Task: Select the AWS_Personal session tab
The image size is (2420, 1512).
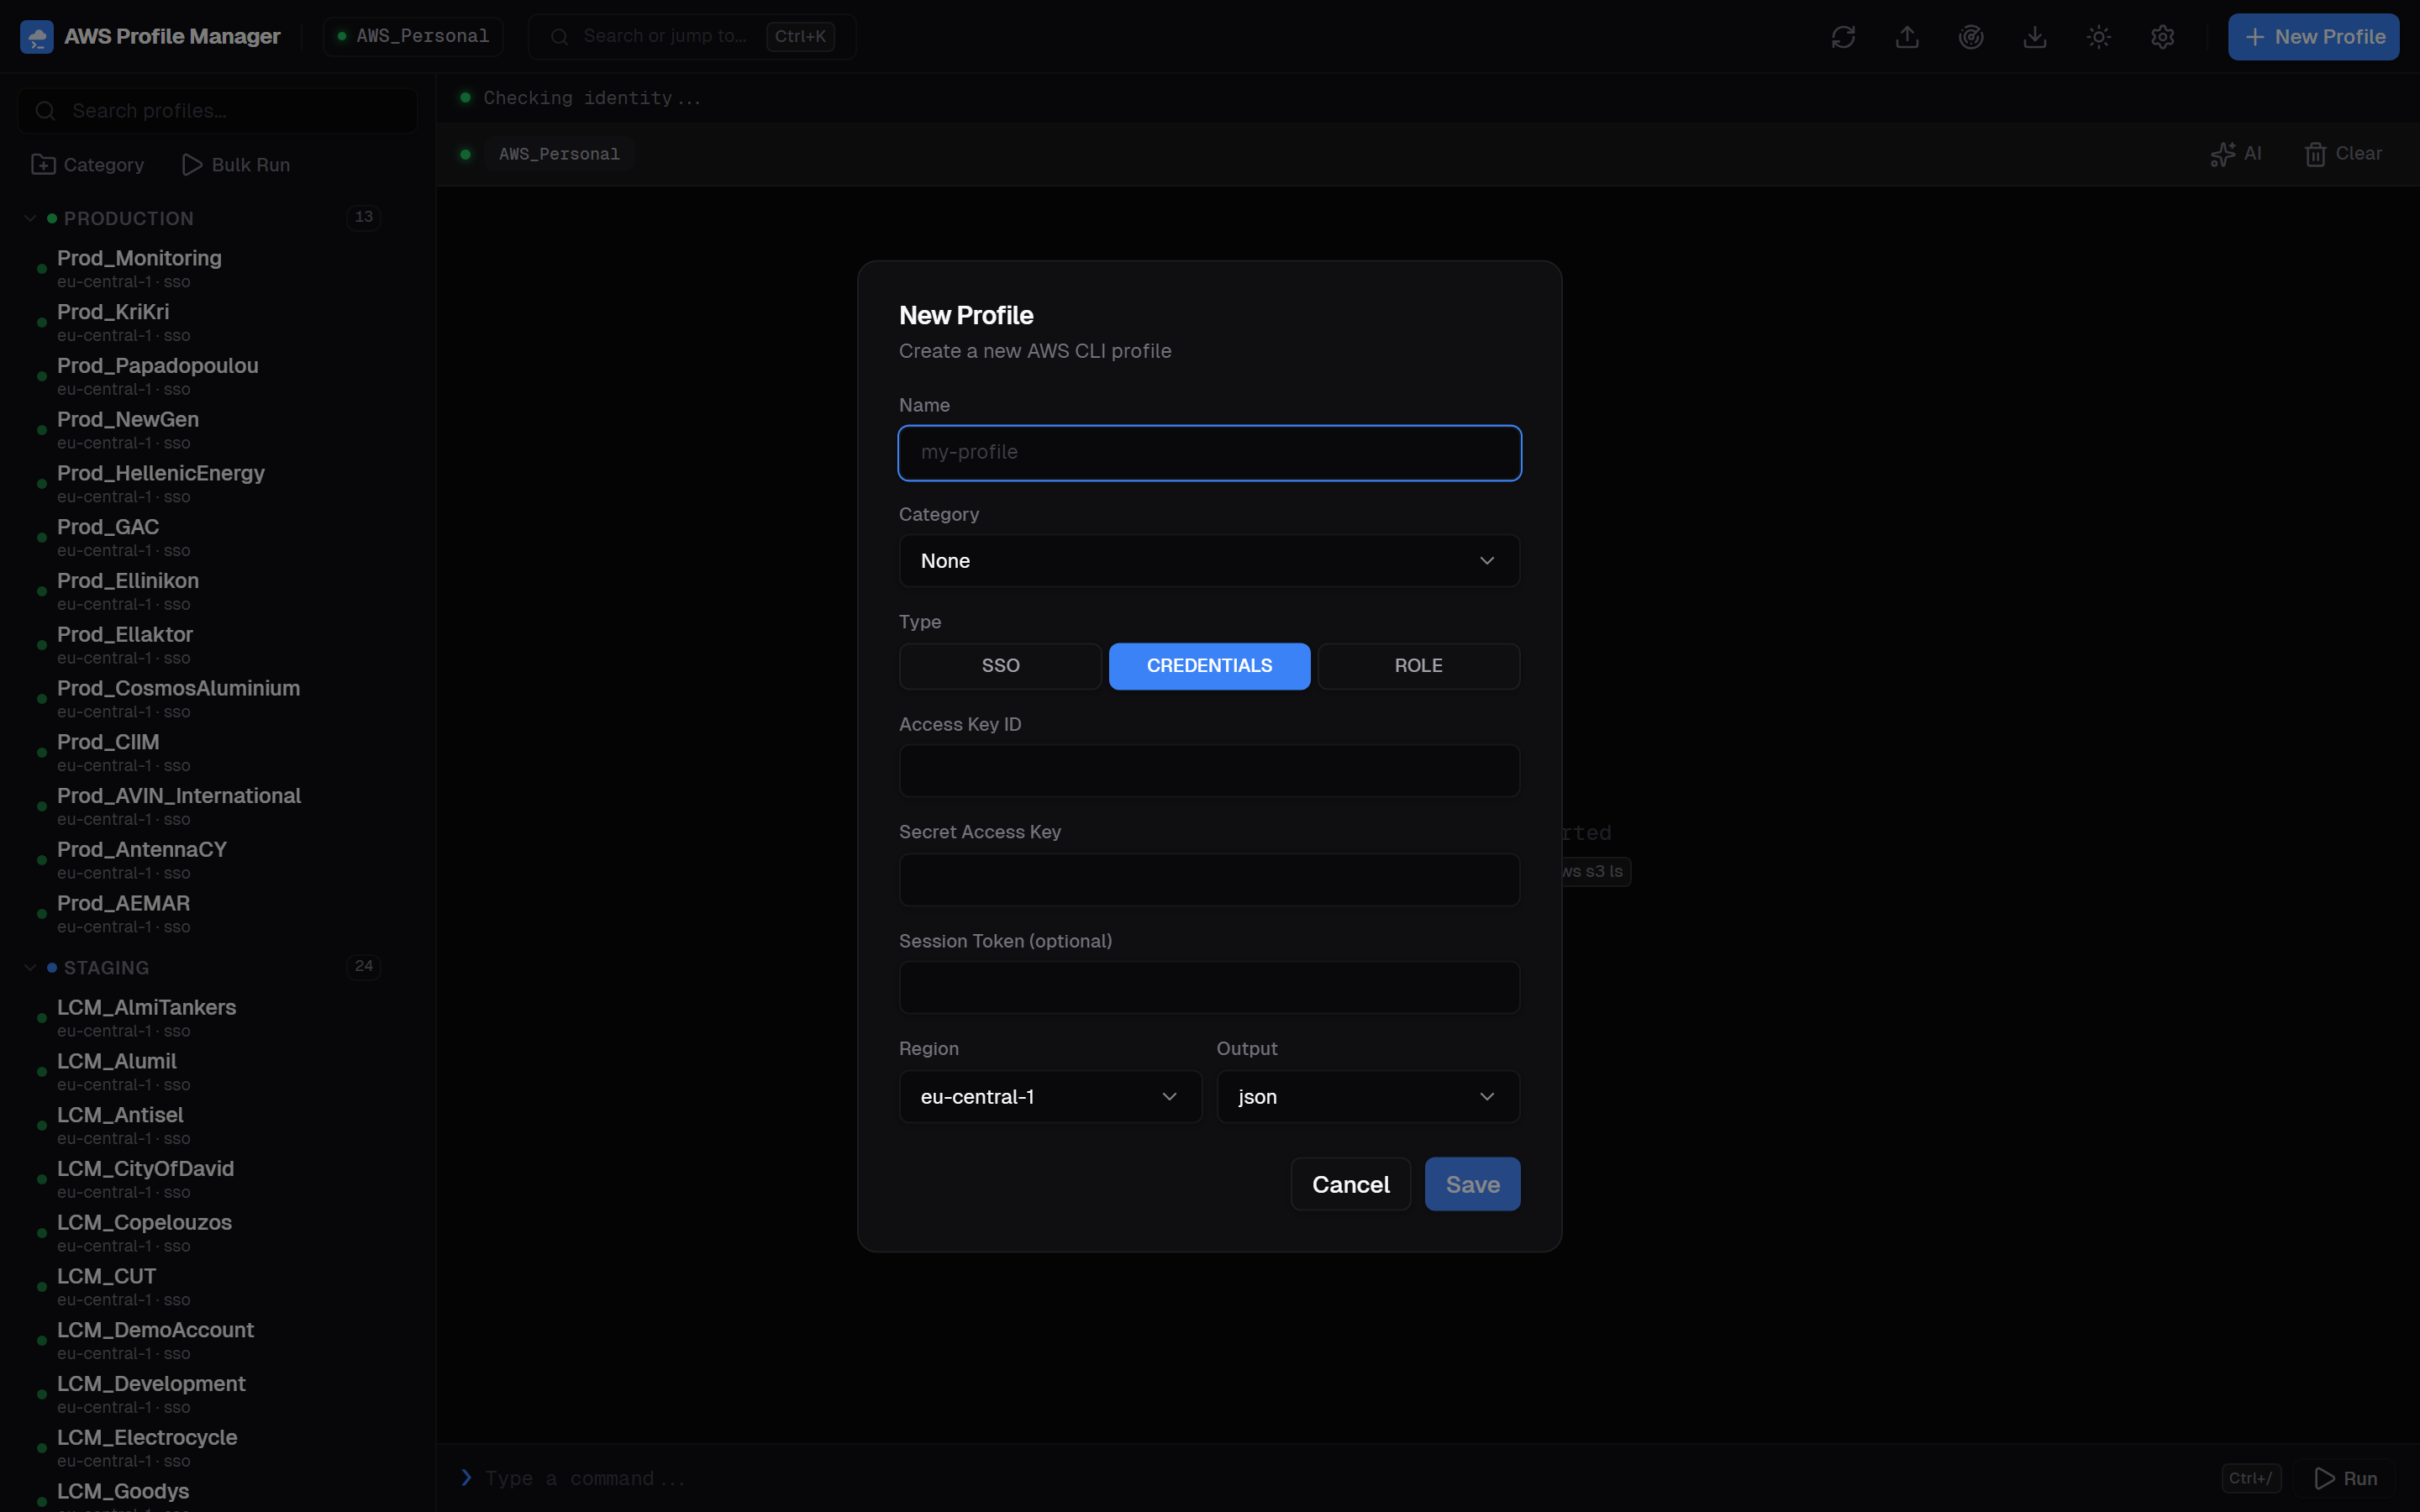Action: [557, 154]
